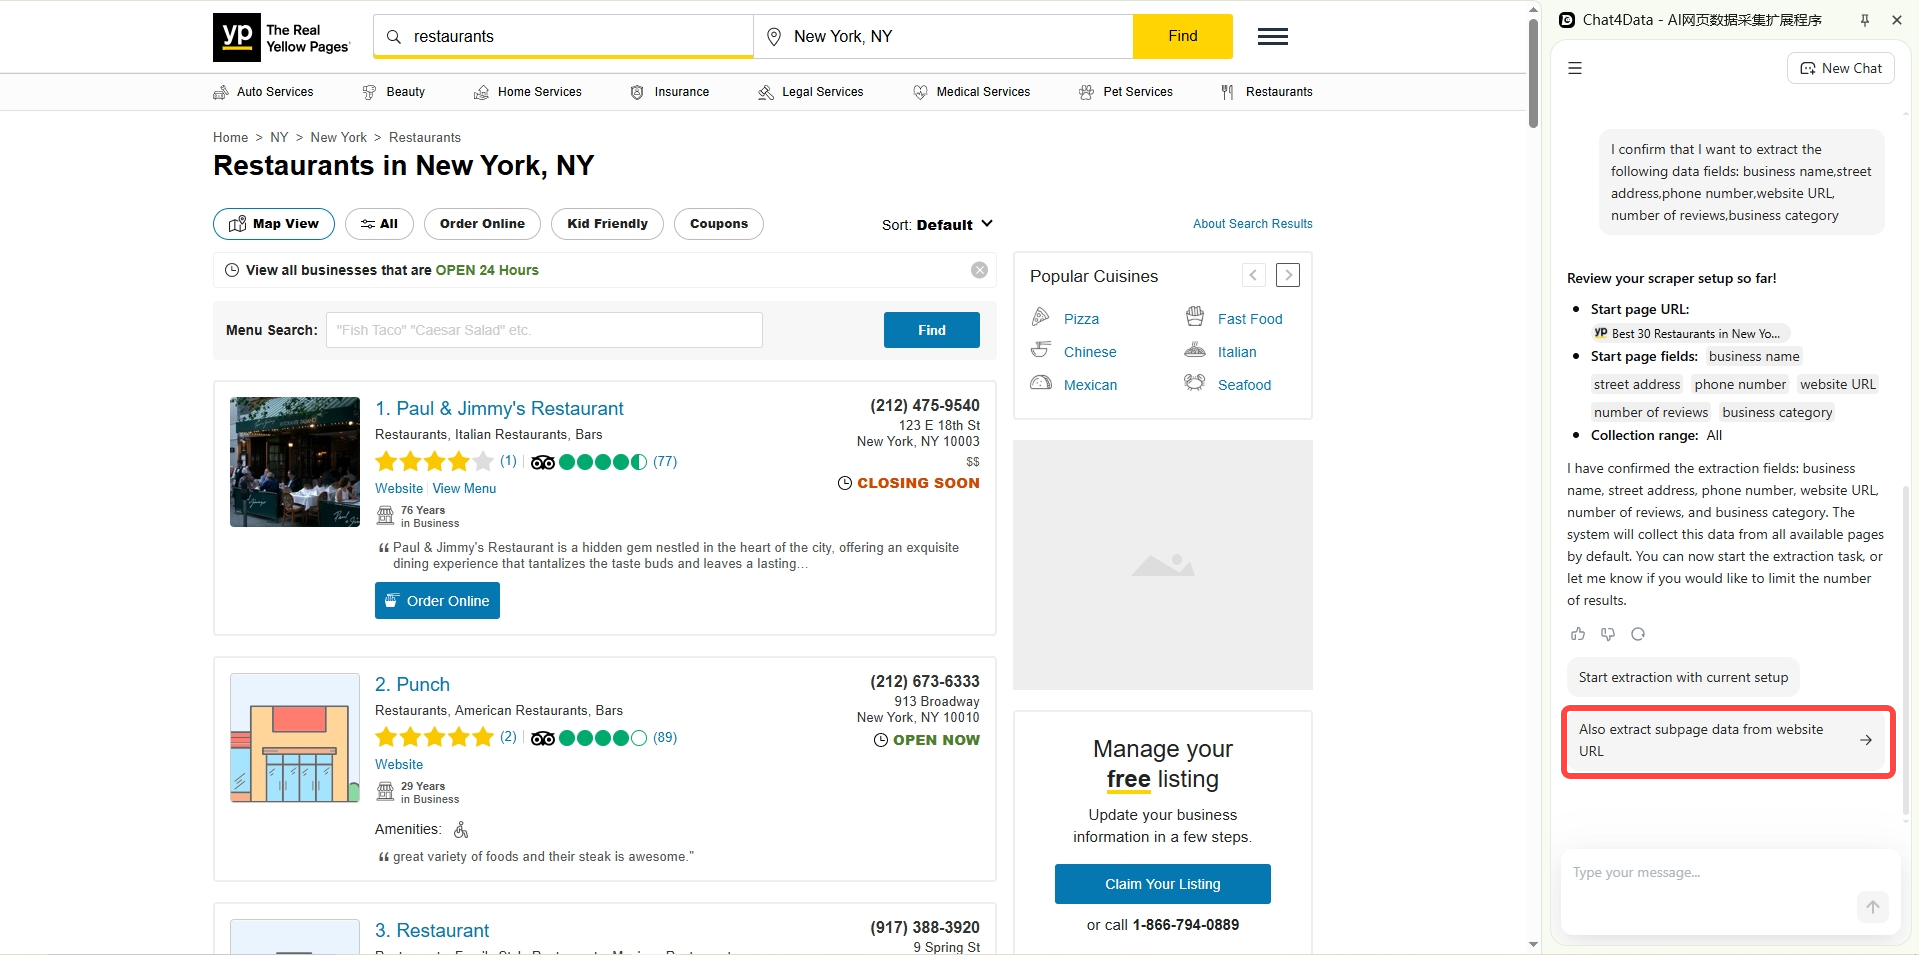The height and width of the screenshot is (955, 1919).
Task: Toggle the Order Online filter
Action: [x=482, y=224]
